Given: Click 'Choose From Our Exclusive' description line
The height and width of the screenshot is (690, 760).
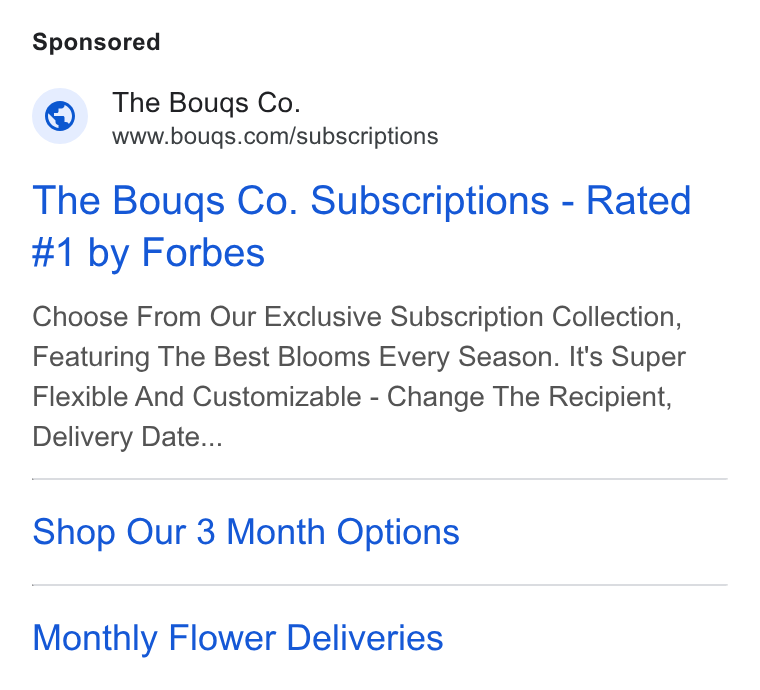Looking at the screenshot, I should 357,317.
